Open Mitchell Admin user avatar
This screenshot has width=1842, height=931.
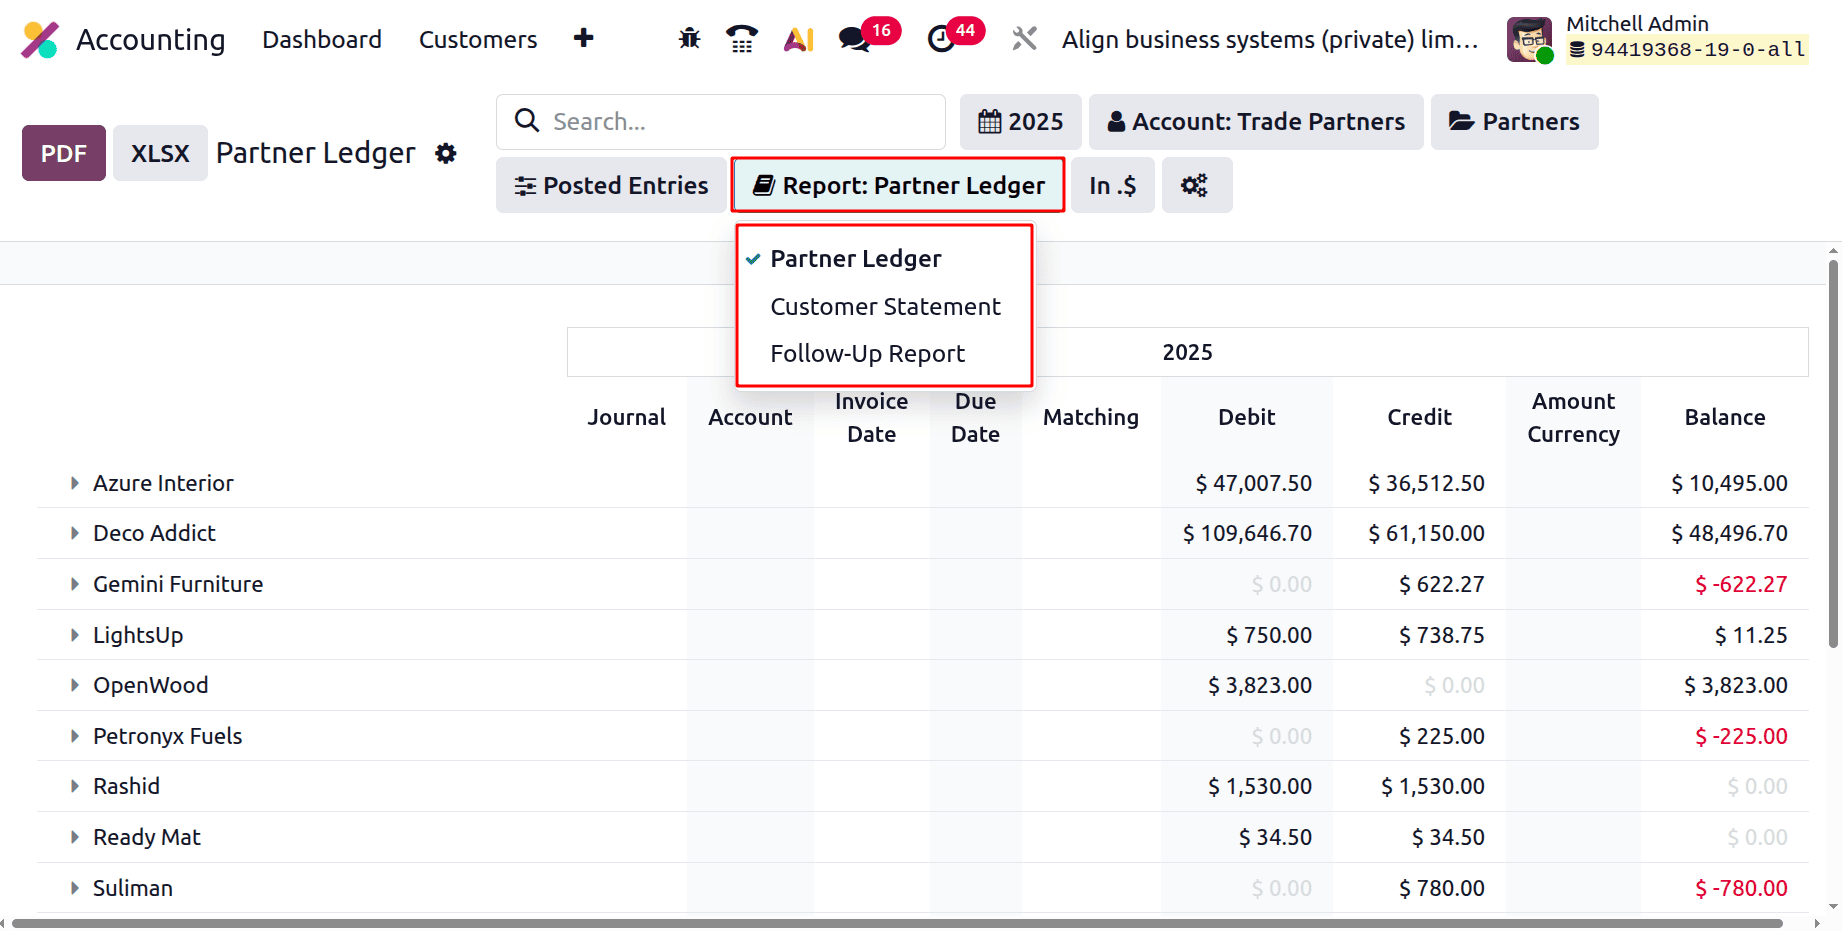[1529, 40]
